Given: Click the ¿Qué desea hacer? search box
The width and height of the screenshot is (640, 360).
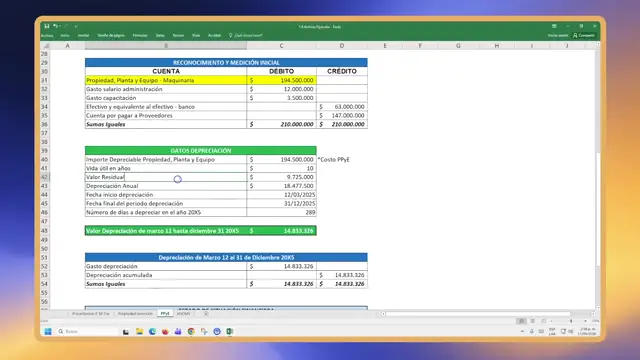Looking at the screenshot, I should [x=246, y=36].
